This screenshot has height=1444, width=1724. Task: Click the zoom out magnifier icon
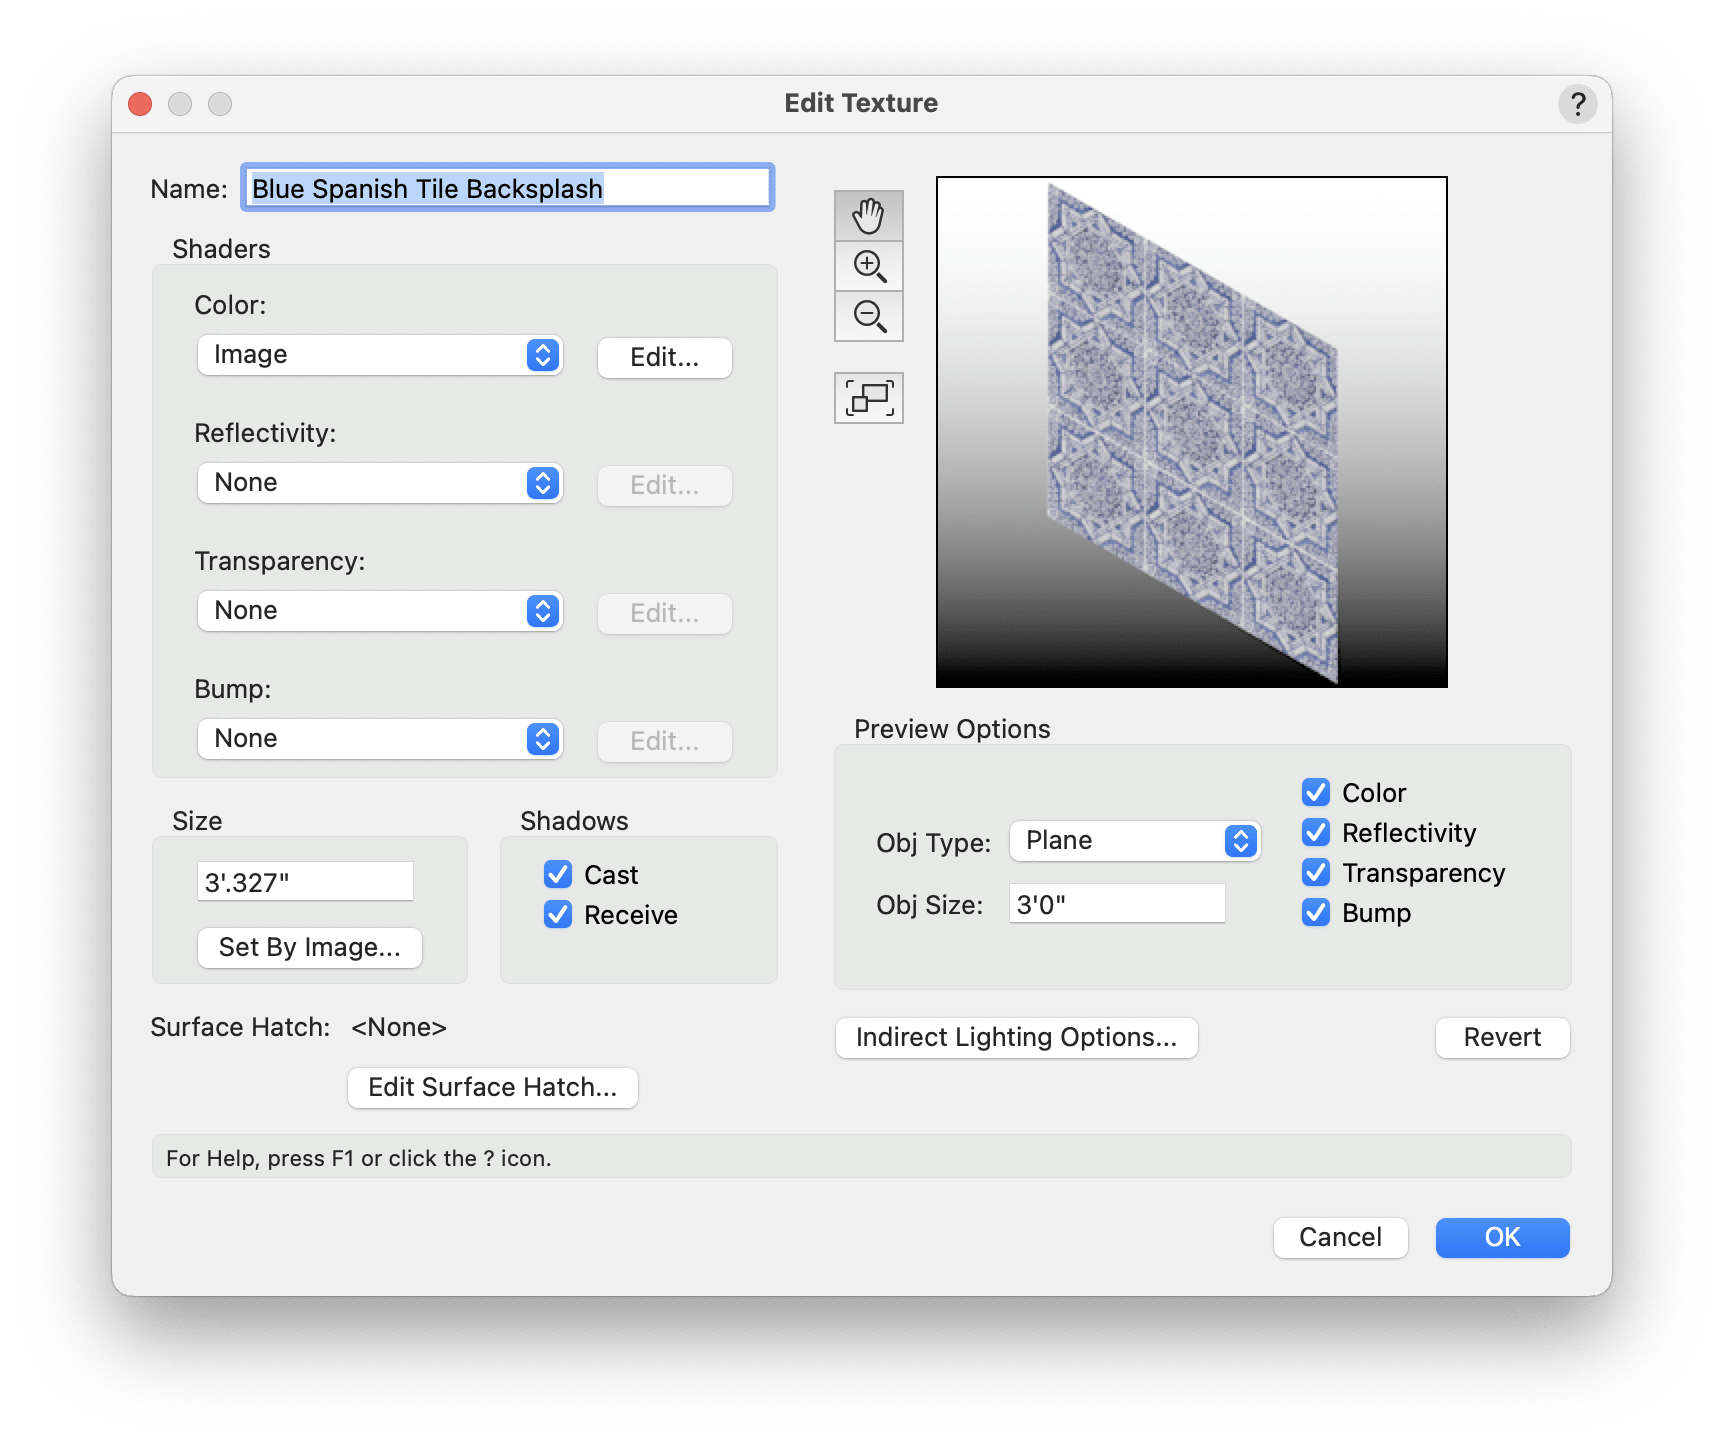[868, 317]
